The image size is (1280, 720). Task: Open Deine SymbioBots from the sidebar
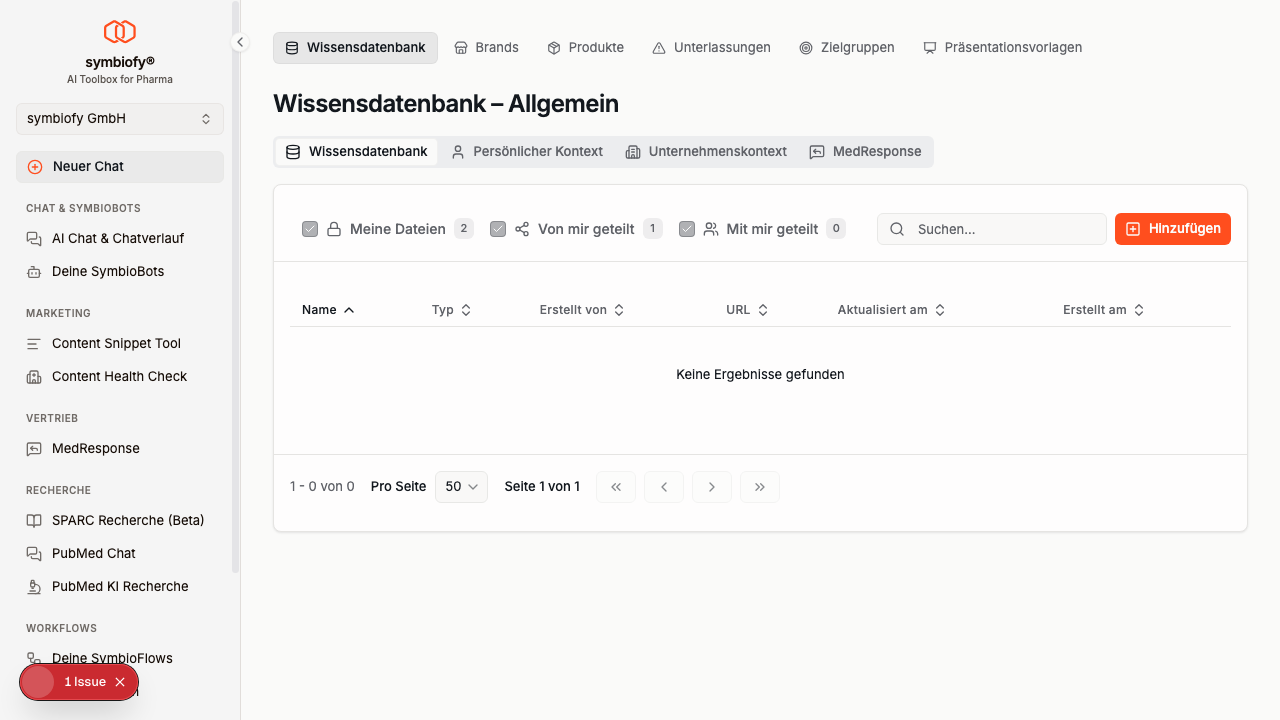click(107, 272)
